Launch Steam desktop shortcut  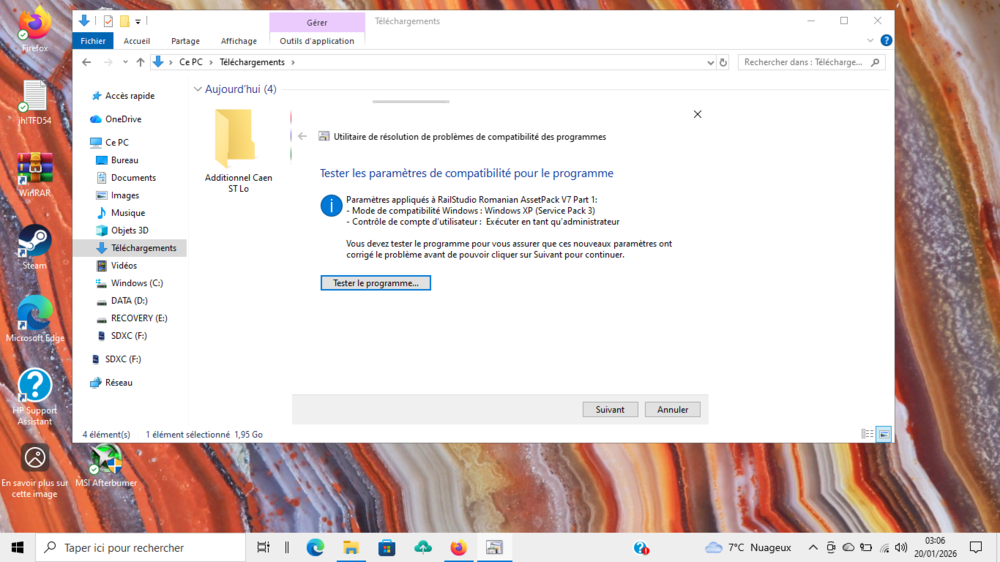34,248
